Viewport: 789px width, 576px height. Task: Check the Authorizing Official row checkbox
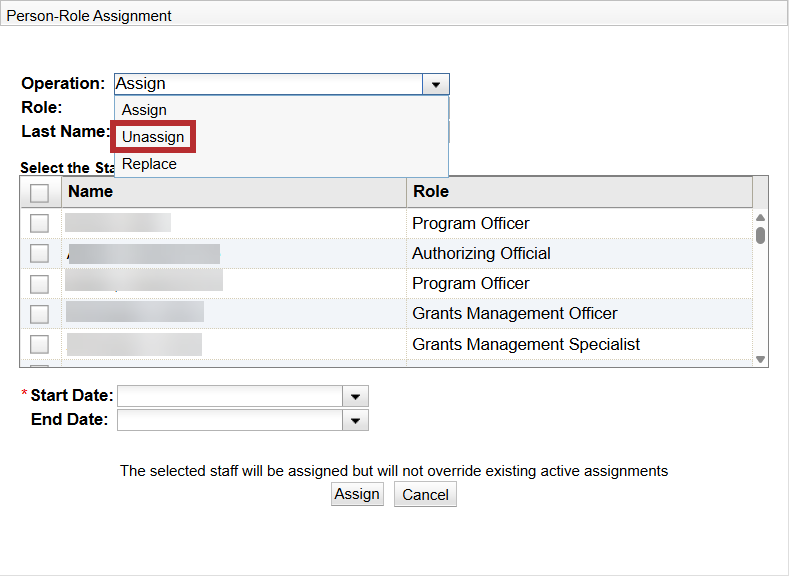pos(40,253)
